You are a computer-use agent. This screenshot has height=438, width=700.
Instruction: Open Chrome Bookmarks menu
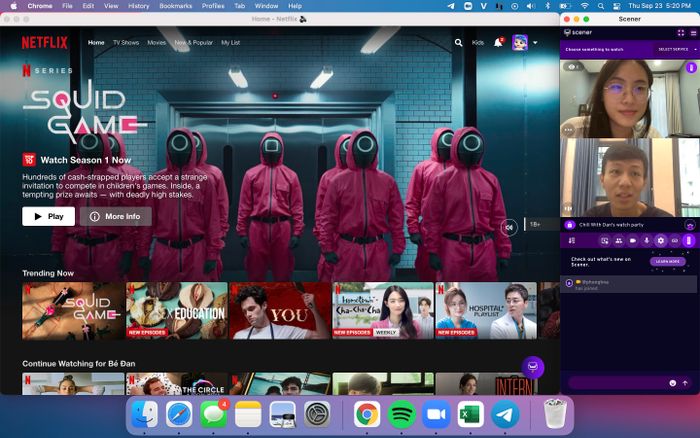175,6
